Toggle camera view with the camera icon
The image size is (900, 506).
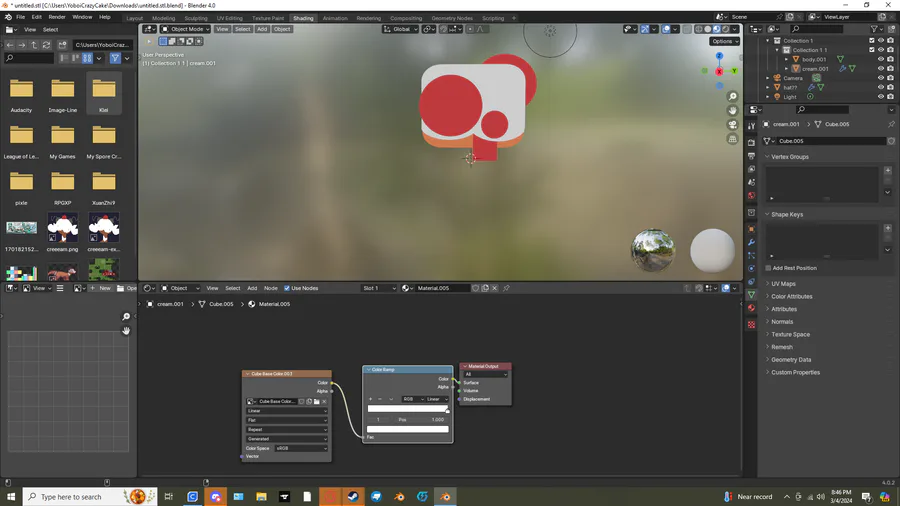pyautogui.click(x=733, y=125)
